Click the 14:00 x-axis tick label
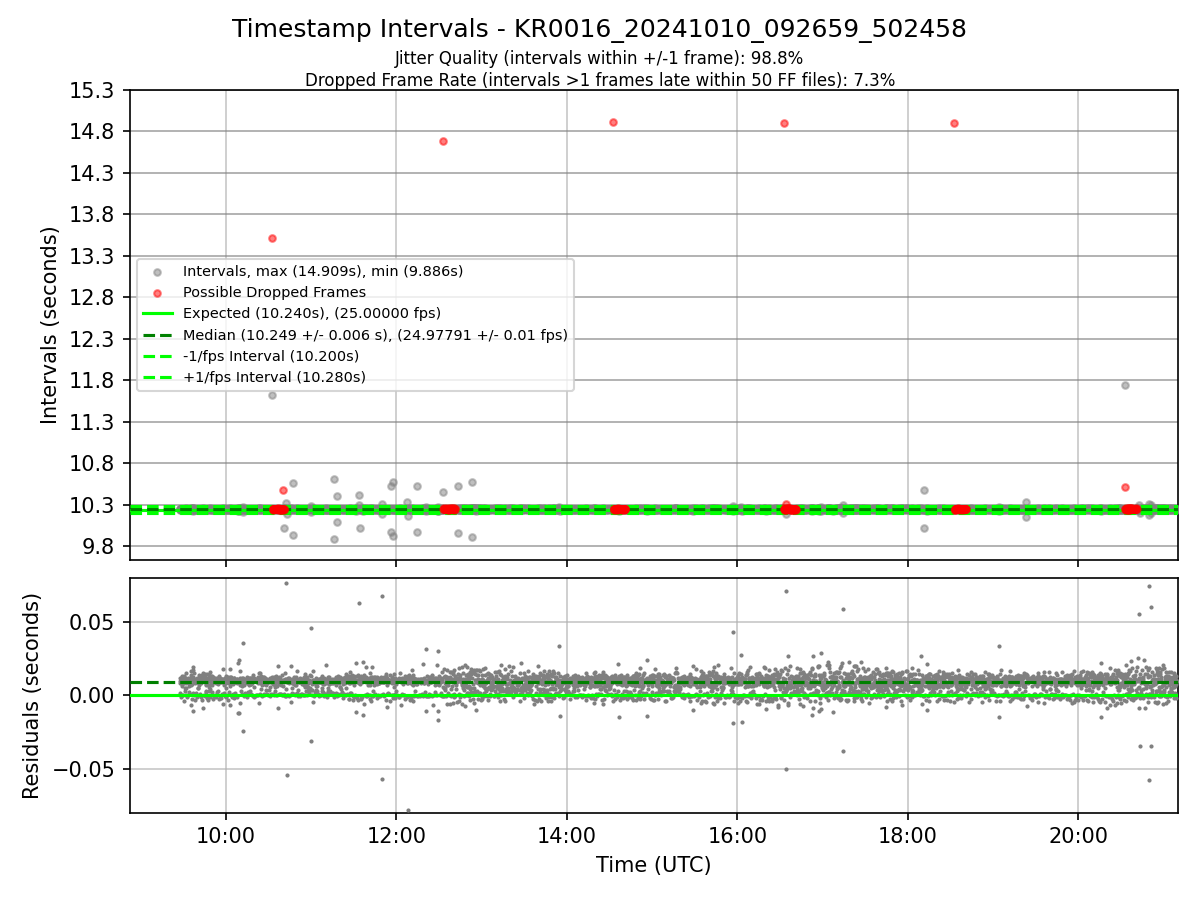The width and height of the screenshot is (1200, 900). 567,835
